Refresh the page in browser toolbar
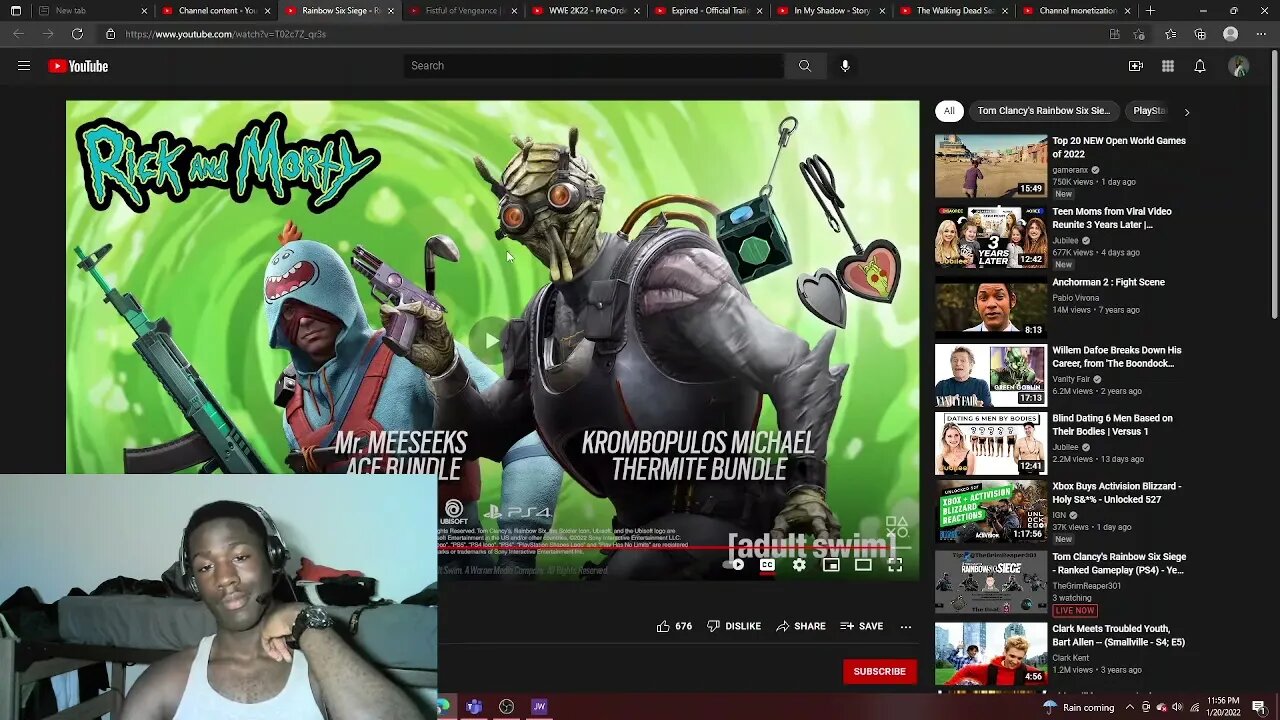1280x720 pixels. click(77, 34)
